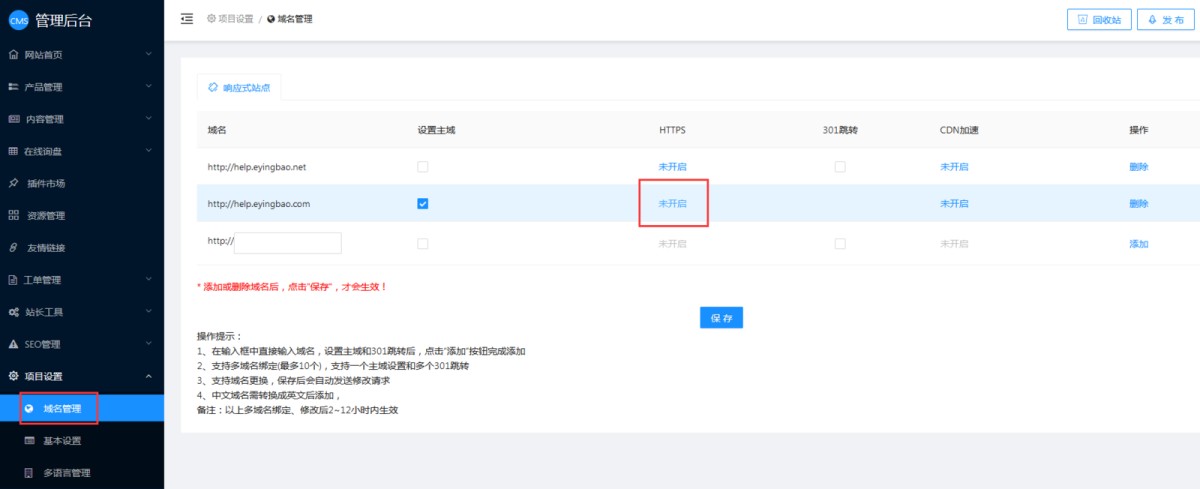Enable 设置主域 checkbox for help.eyingbao.net
Screen dimensions: 1200x489
point(423,167)
